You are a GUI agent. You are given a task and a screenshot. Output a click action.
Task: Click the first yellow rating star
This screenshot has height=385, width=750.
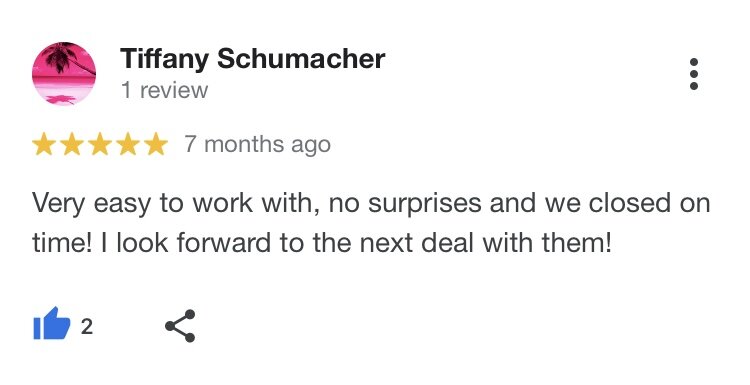point(44,144)
